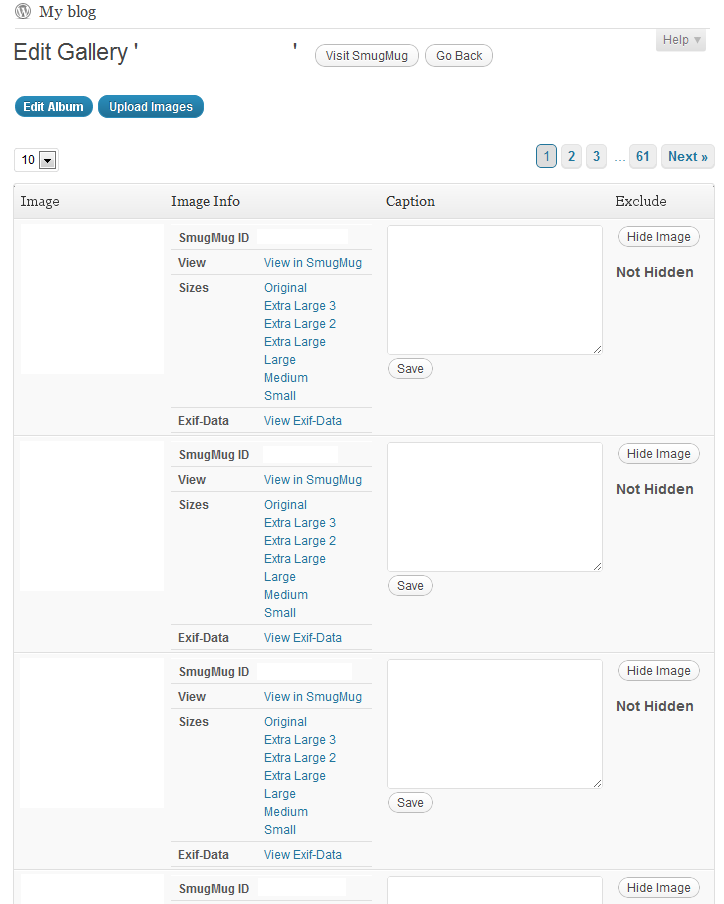This screenshot has height=904, width=724.
Task: Open Original size link in first row
Action: [285, 288]
